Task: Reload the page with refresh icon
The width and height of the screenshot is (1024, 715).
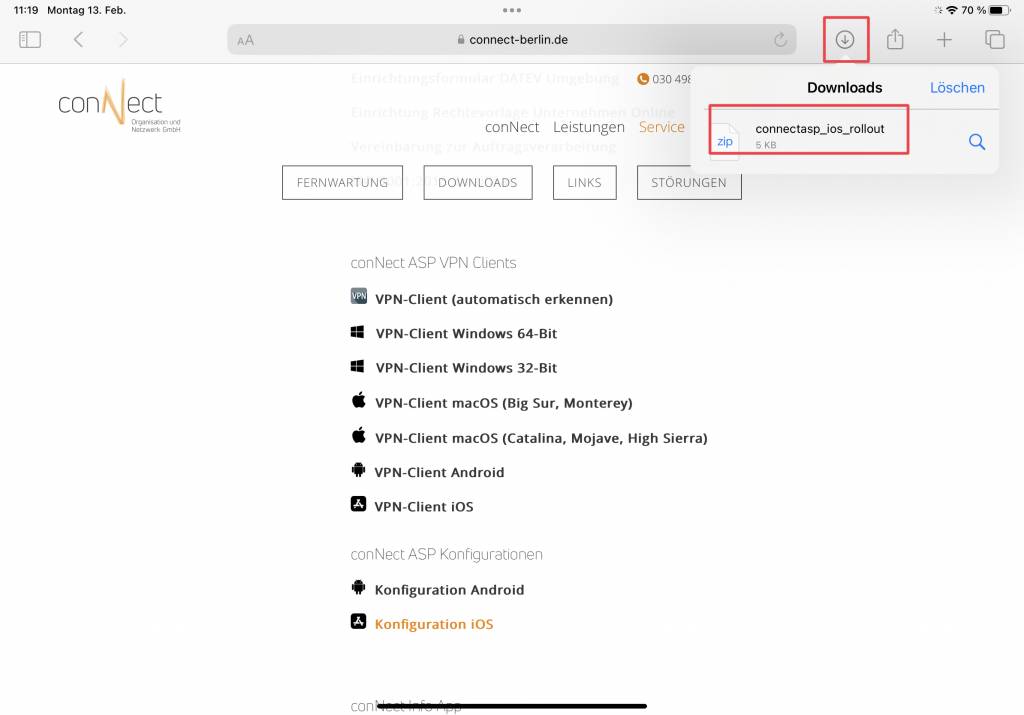Action: (x=780, y=40)
